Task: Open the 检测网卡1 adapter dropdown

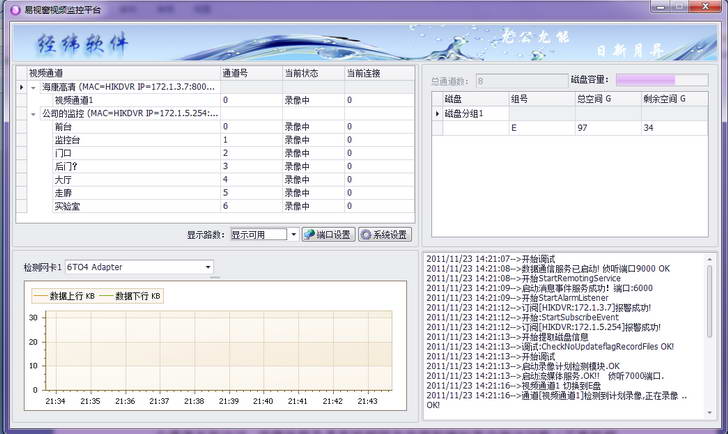Action: coord(208,267)
